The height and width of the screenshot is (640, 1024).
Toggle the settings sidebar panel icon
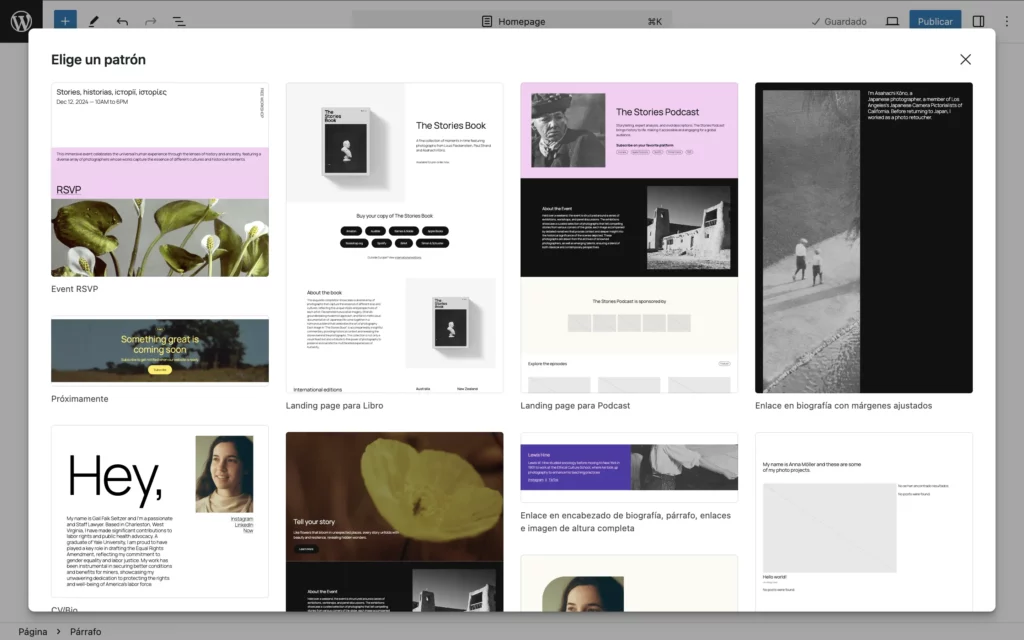pos(978,21)
